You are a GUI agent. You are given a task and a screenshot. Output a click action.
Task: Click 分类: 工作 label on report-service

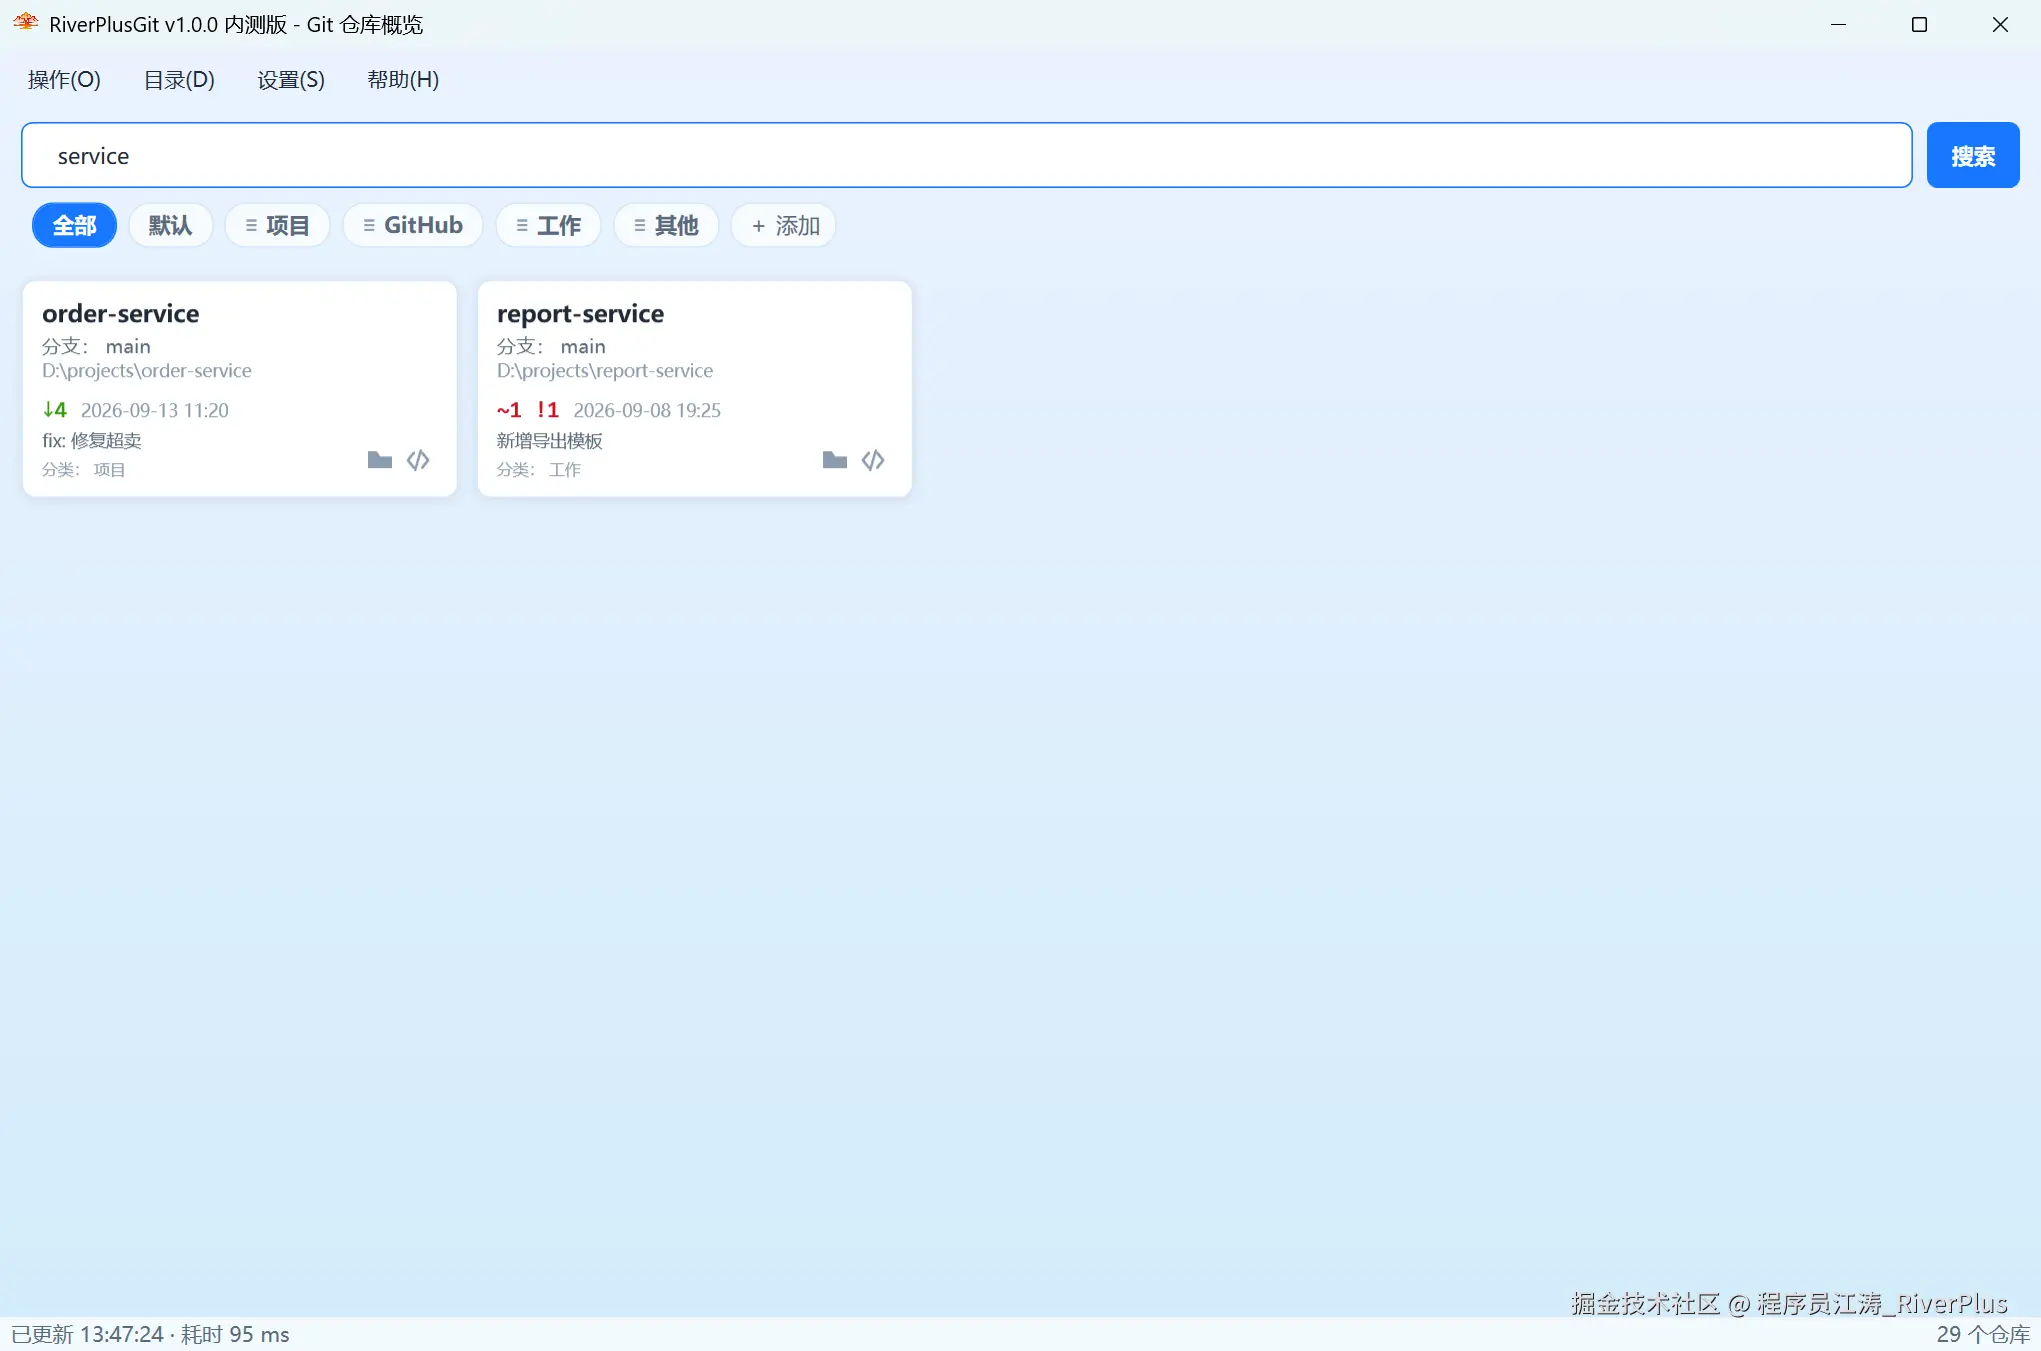tap(539, 470)
